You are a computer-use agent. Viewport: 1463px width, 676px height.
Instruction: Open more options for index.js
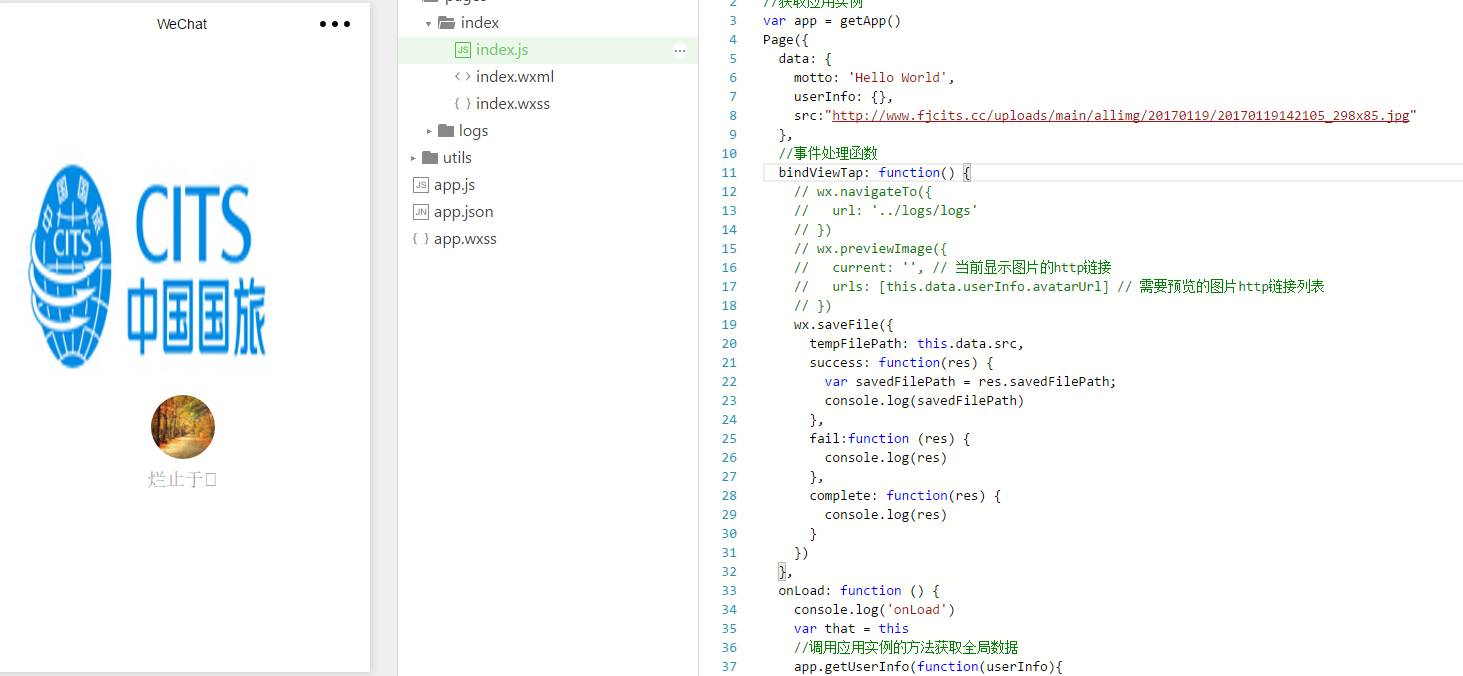click(680, 50)
